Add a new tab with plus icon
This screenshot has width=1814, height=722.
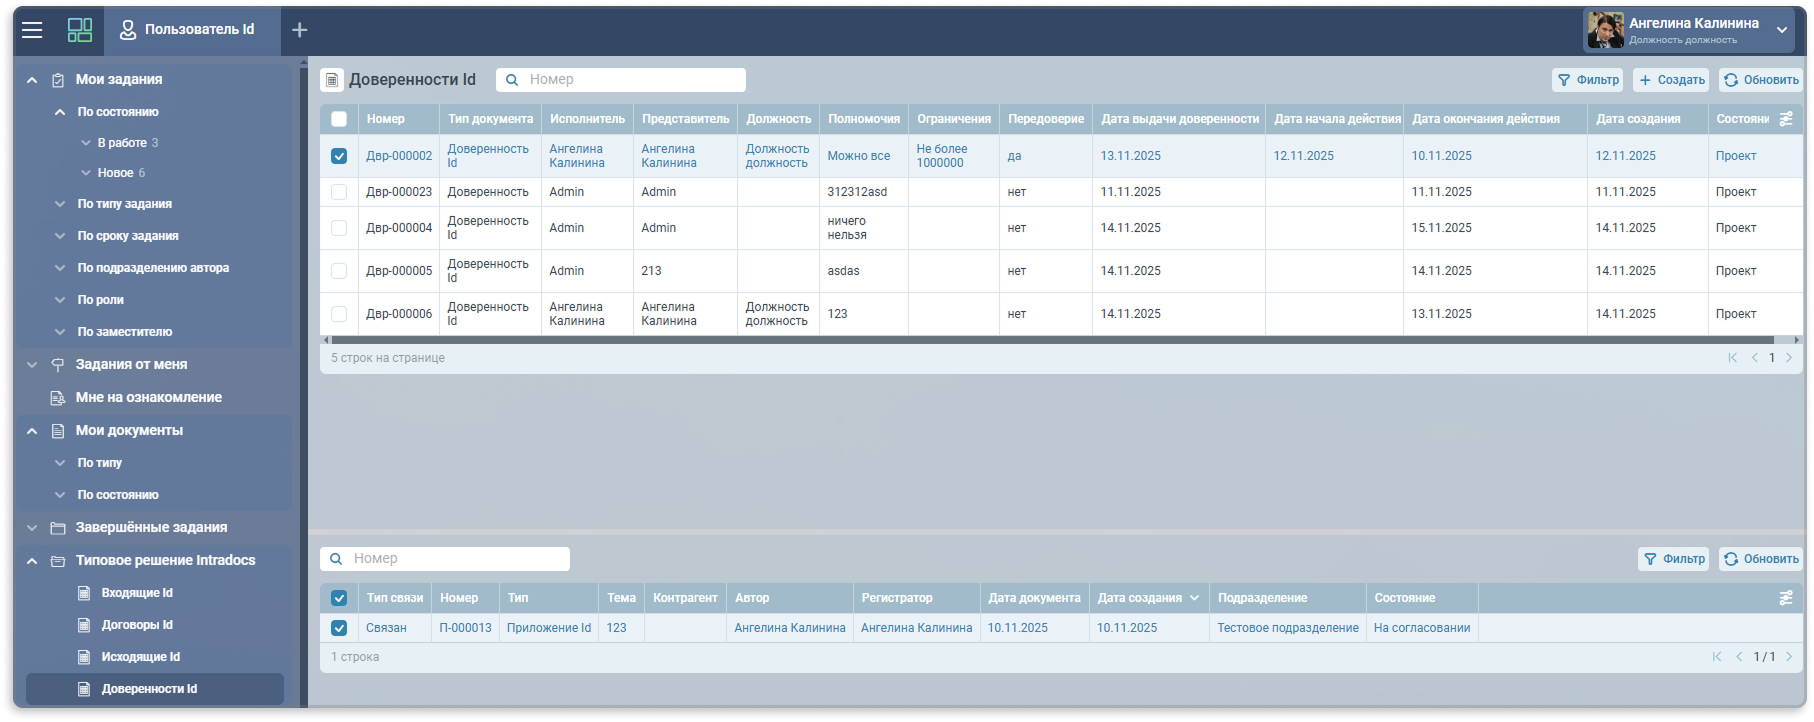coord(299,30)
